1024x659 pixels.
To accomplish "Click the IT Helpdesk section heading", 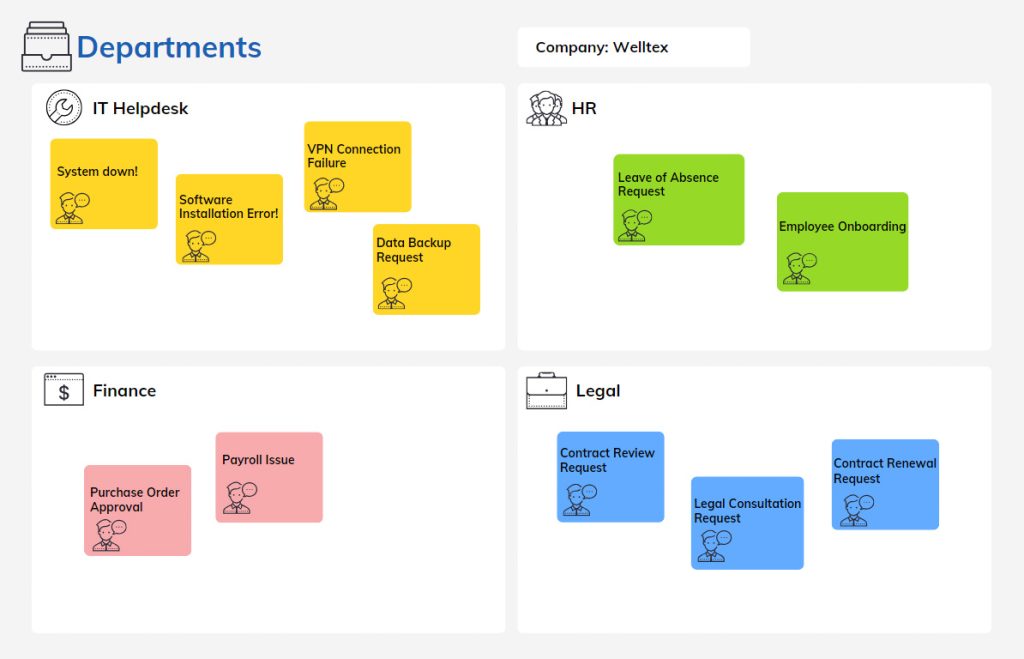I will (x=140, y=108).
